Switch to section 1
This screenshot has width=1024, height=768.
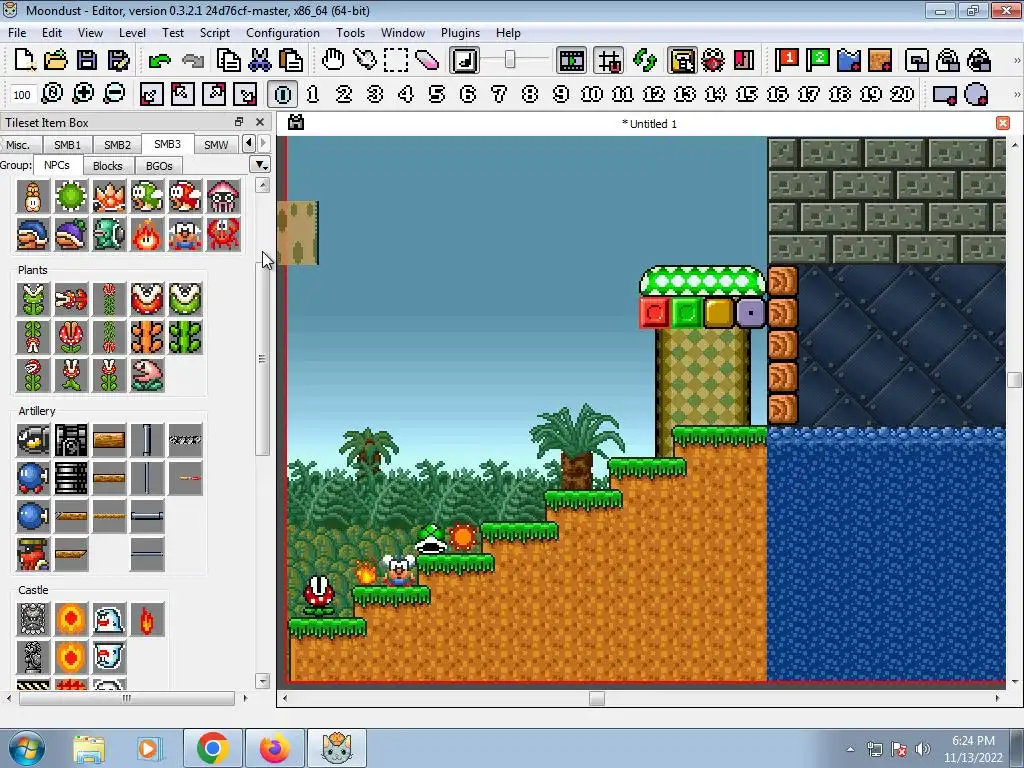point(313,95)
